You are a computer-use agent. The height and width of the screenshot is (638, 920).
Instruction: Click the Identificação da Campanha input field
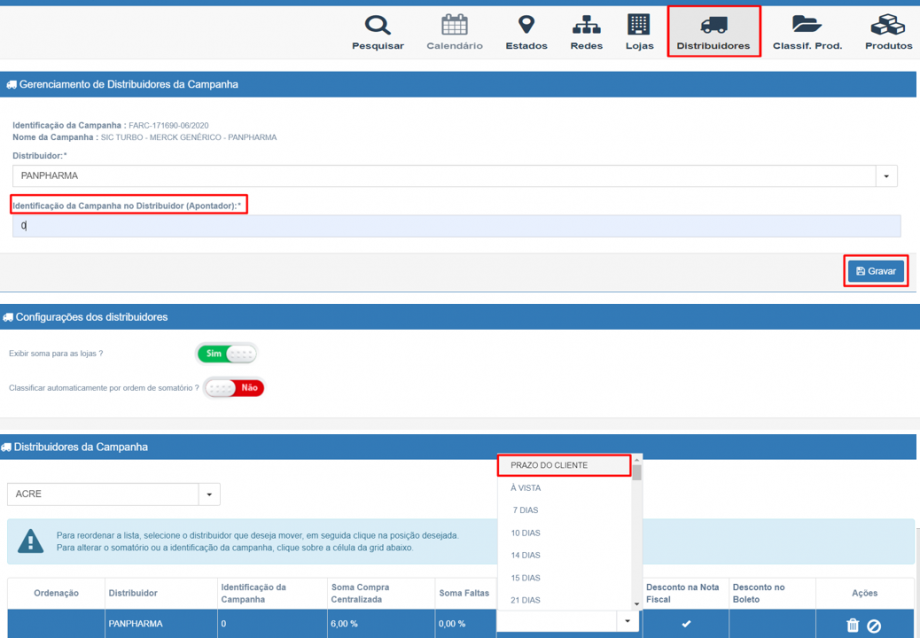pos(456,226)
